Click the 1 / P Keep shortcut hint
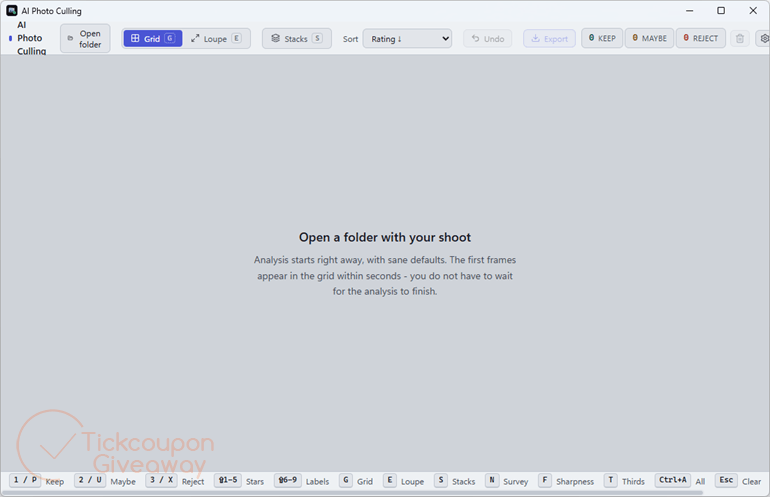Viewport: 770px width, 497px height. coord(37,481)
